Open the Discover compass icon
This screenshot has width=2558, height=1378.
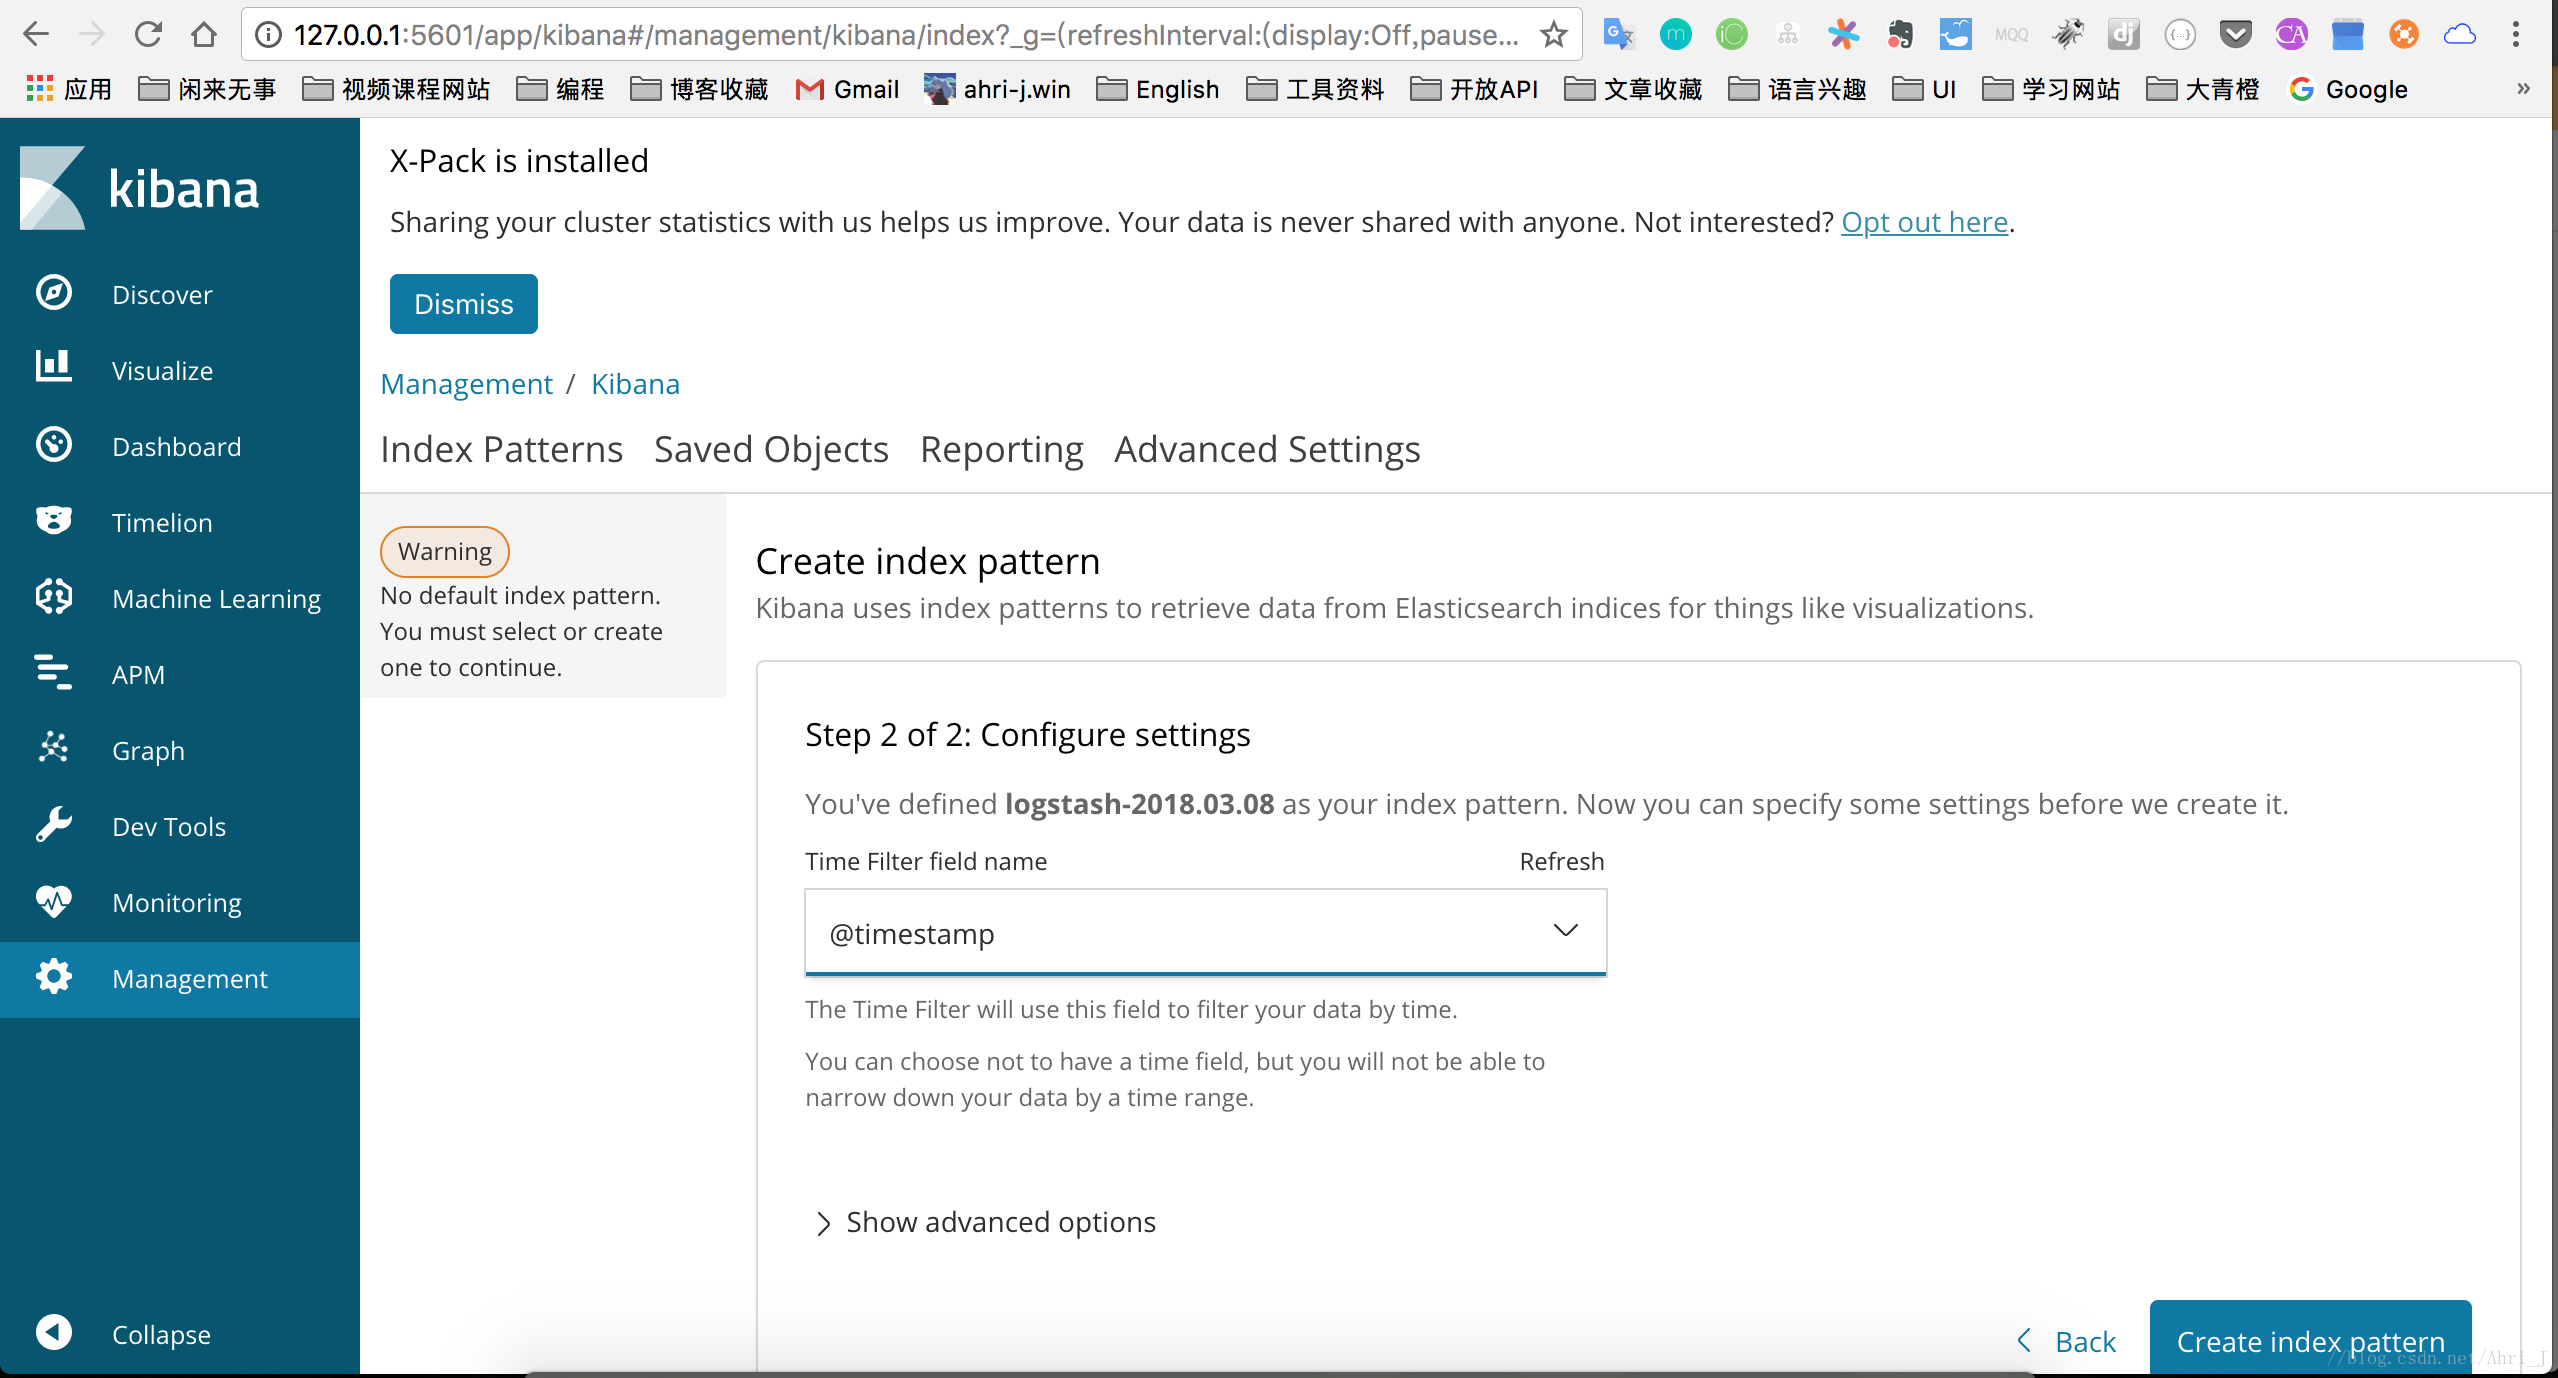[x=54, y=294]
